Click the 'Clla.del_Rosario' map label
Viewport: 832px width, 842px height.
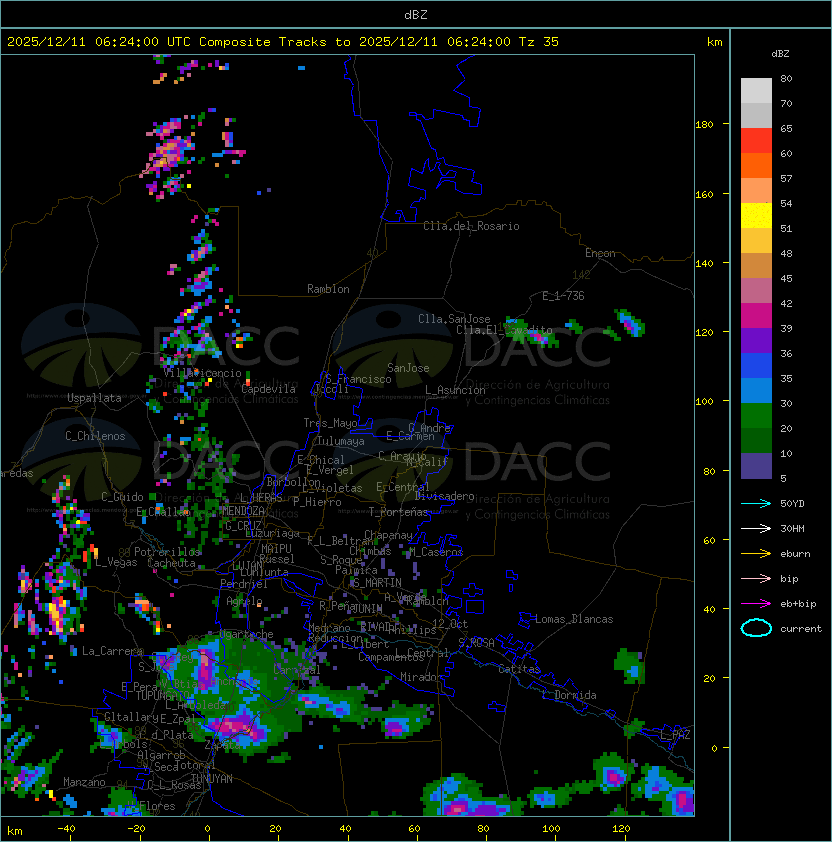471,226
